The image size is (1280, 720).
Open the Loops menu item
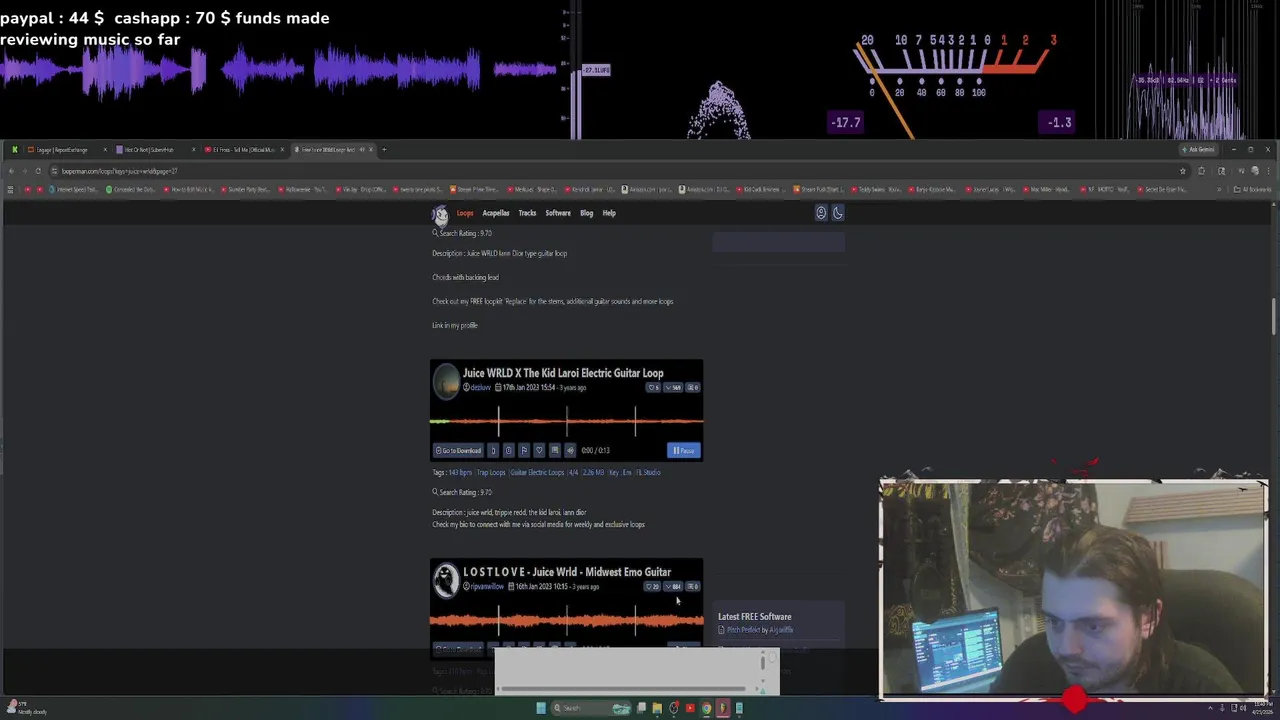point(465,213)
